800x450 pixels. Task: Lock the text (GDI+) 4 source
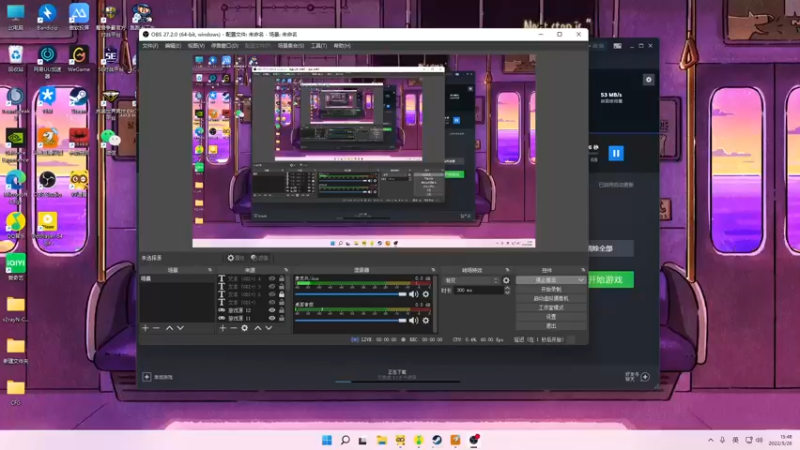tap(282, 279)
